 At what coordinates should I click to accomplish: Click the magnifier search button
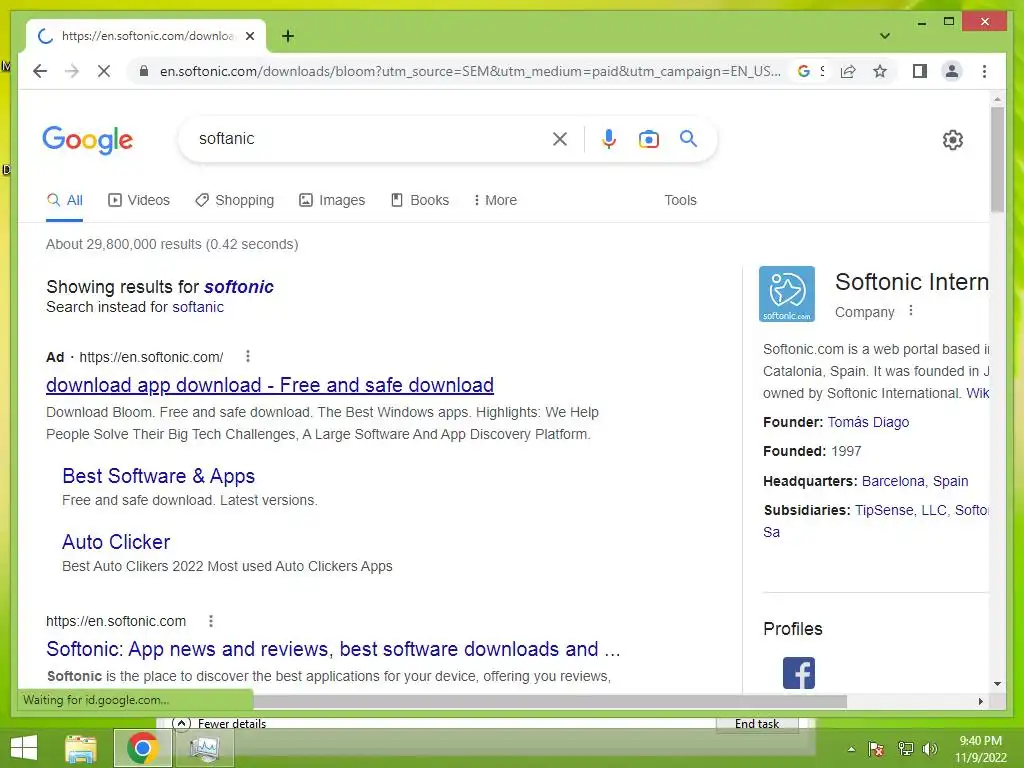coord(688,138)
